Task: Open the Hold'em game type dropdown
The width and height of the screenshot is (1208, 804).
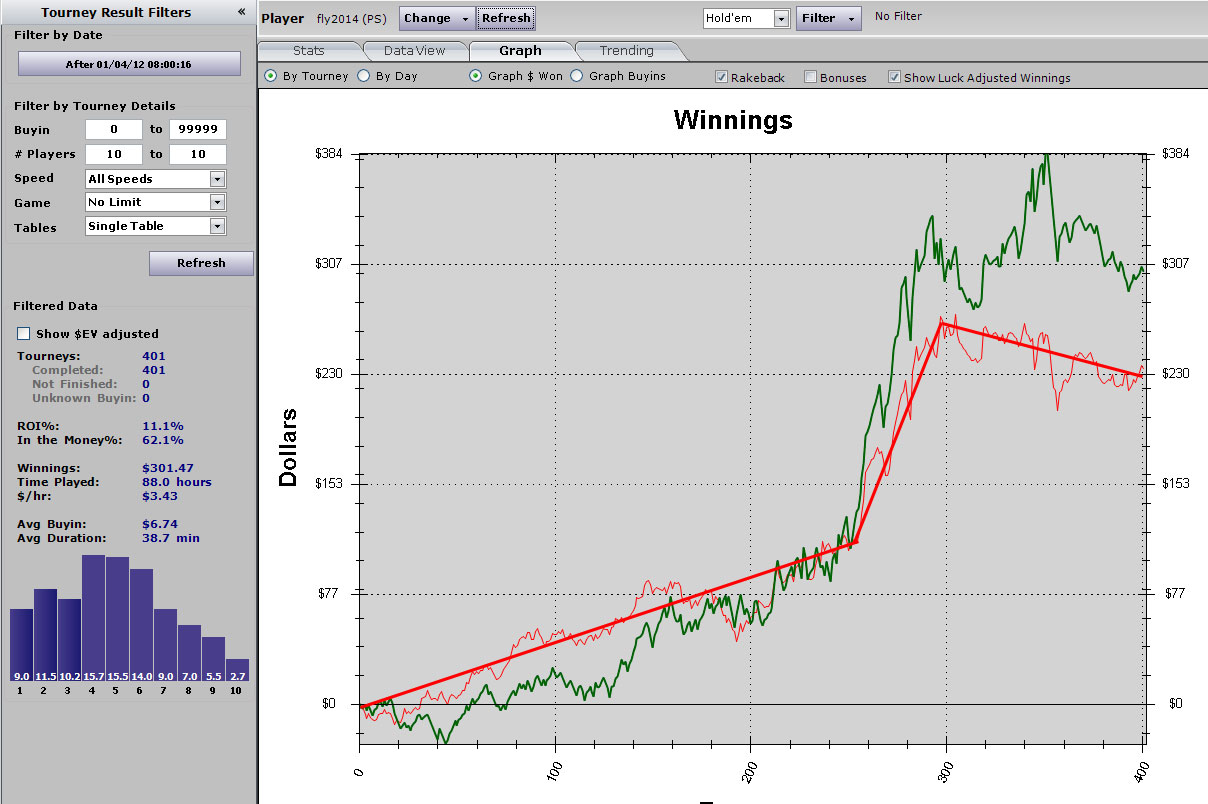Action: [x=780, y=19]
